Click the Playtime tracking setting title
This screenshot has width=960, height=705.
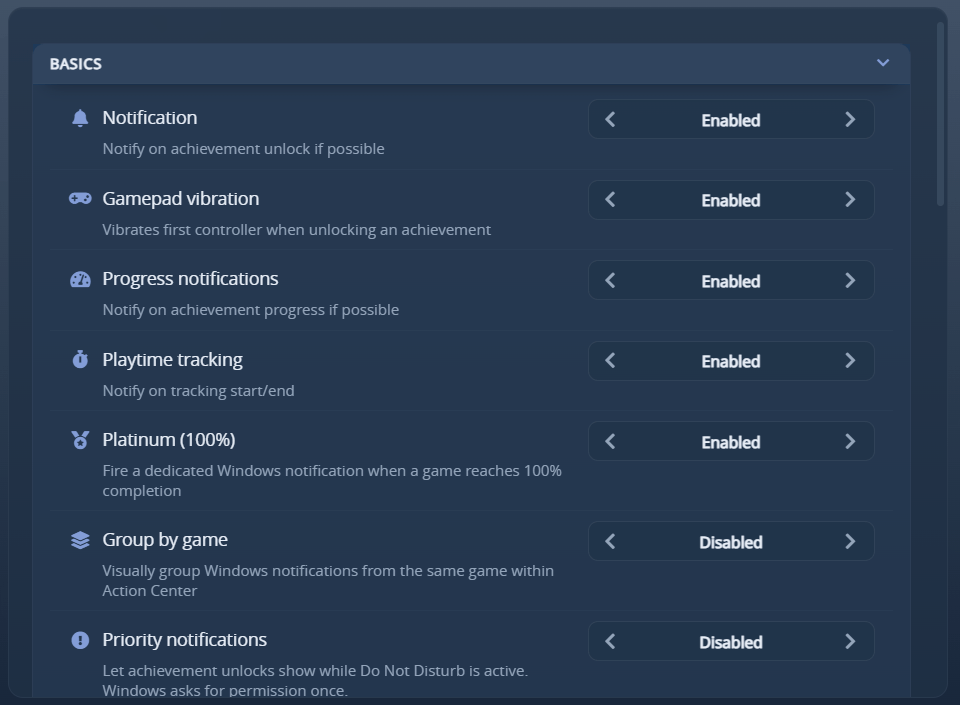tap(173, 360)
